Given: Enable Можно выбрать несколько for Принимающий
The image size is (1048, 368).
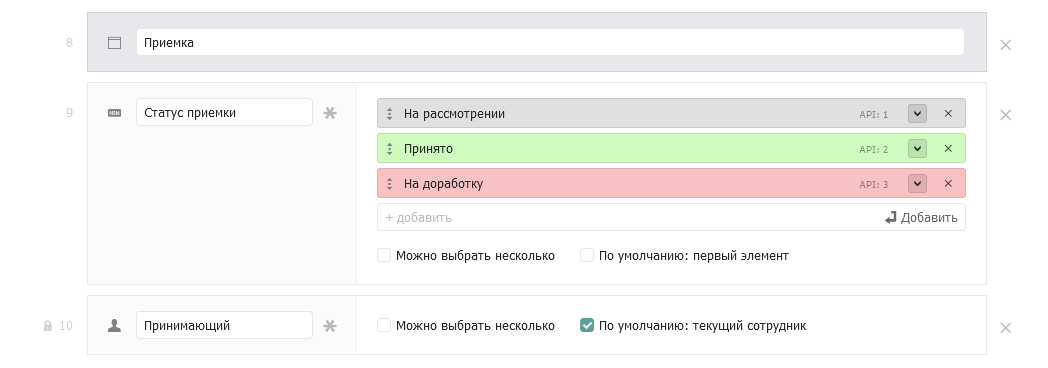Looking at the screenshot, I should [384, 325].
